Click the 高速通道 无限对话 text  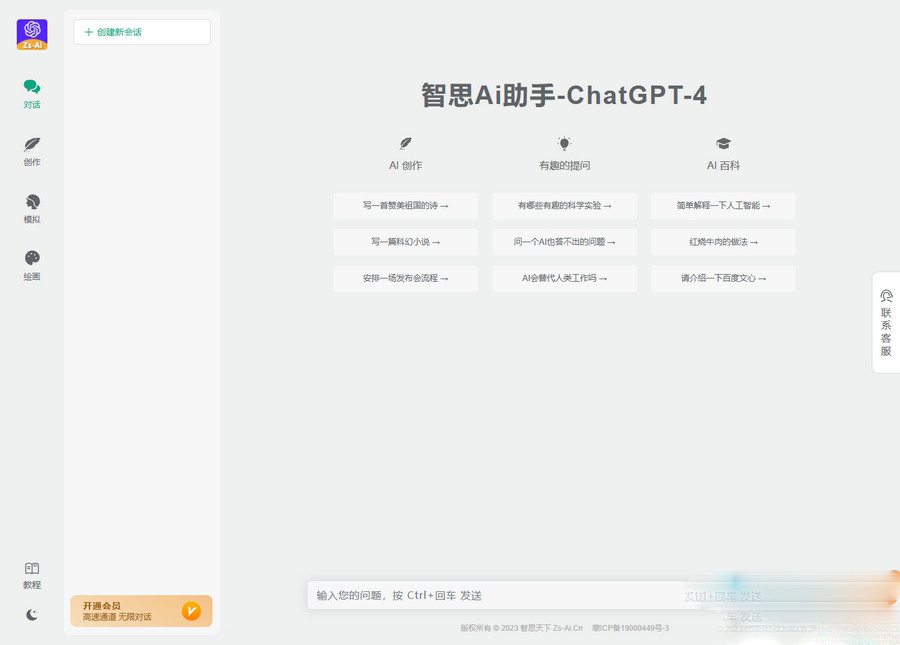(117, 617)
